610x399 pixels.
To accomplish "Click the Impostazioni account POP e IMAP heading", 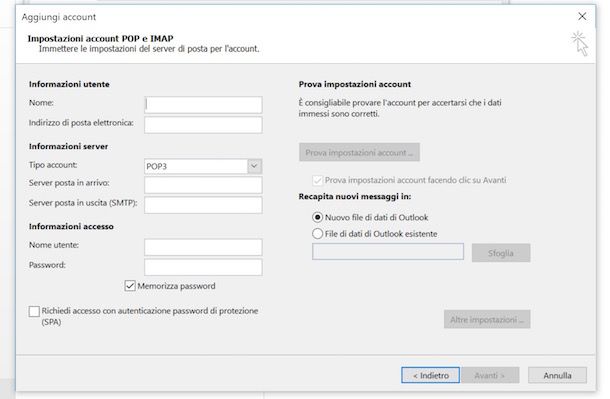I will click(100, 38).
